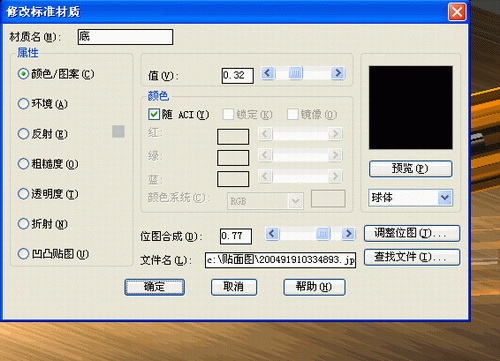Click the black material preview thumbnail
The width and height of the screenshot is (500, 361).
[x=411, y=107]
